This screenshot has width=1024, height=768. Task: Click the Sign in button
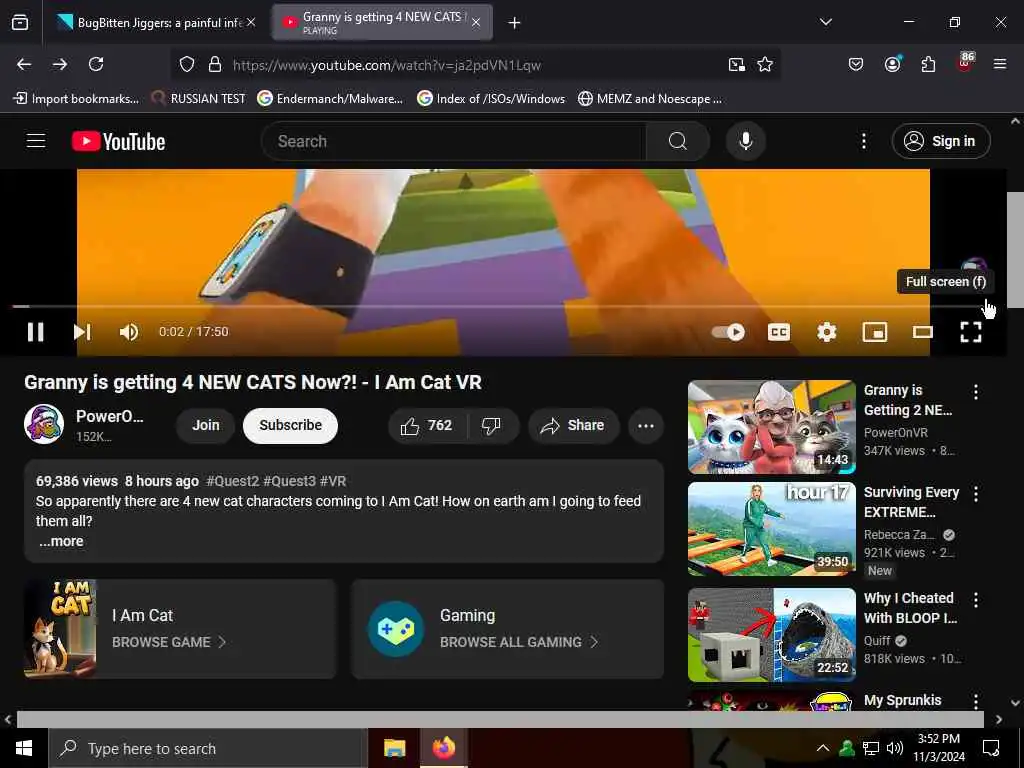[941, 141]
